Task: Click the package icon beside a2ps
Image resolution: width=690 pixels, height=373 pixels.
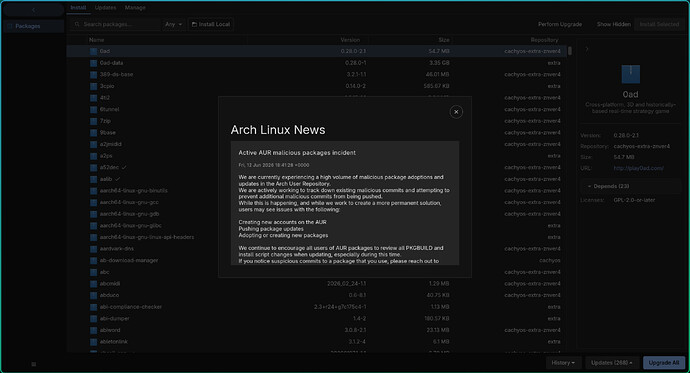Action: tap(93, 156)
